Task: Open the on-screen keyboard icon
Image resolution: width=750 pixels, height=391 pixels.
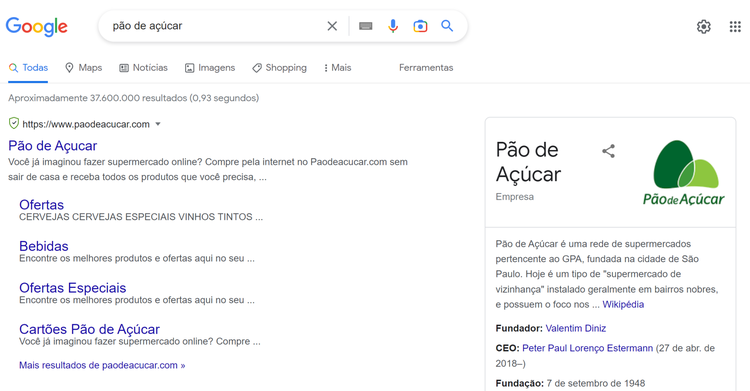Action: [365, 26]
